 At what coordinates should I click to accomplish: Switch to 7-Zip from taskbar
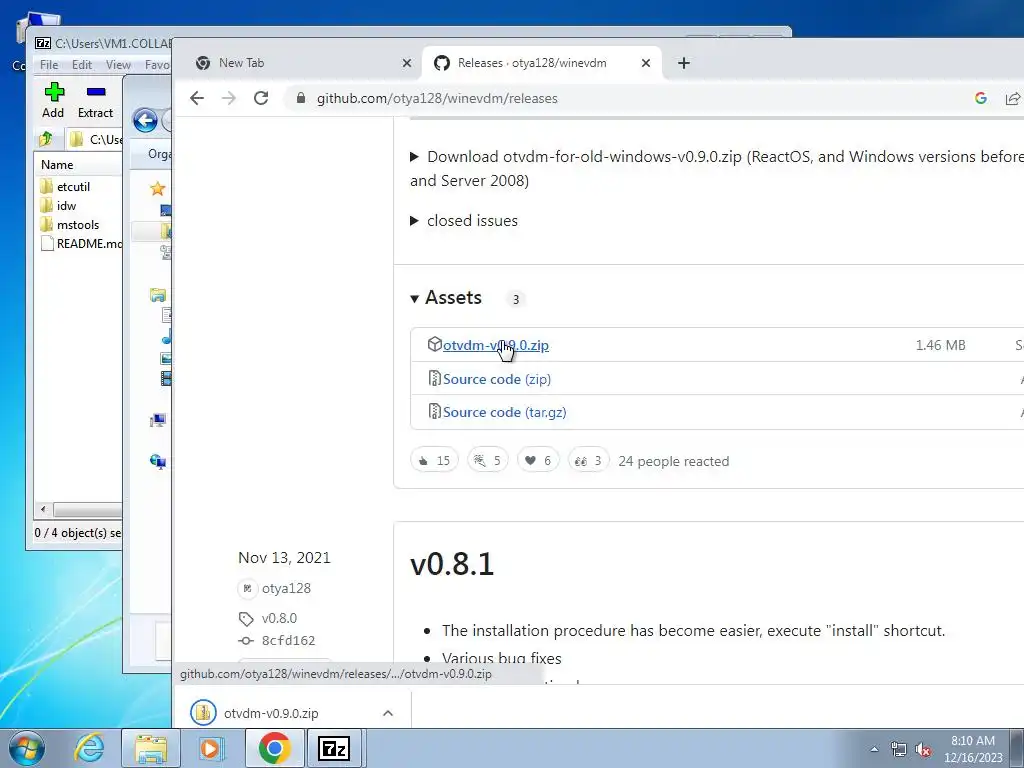click(x=334, y=748)
